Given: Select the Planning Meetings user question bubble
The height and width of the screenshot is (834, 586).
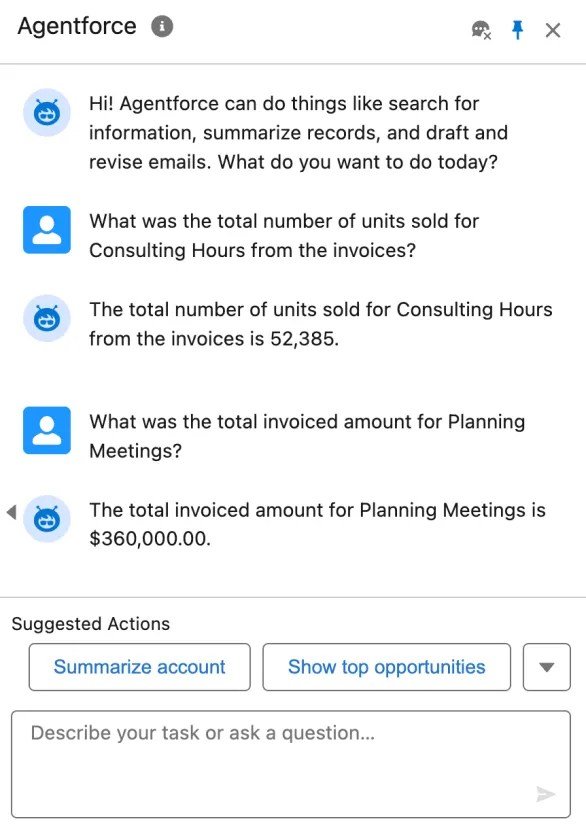Looking at the screenshot, I should (x=306, y=436).
